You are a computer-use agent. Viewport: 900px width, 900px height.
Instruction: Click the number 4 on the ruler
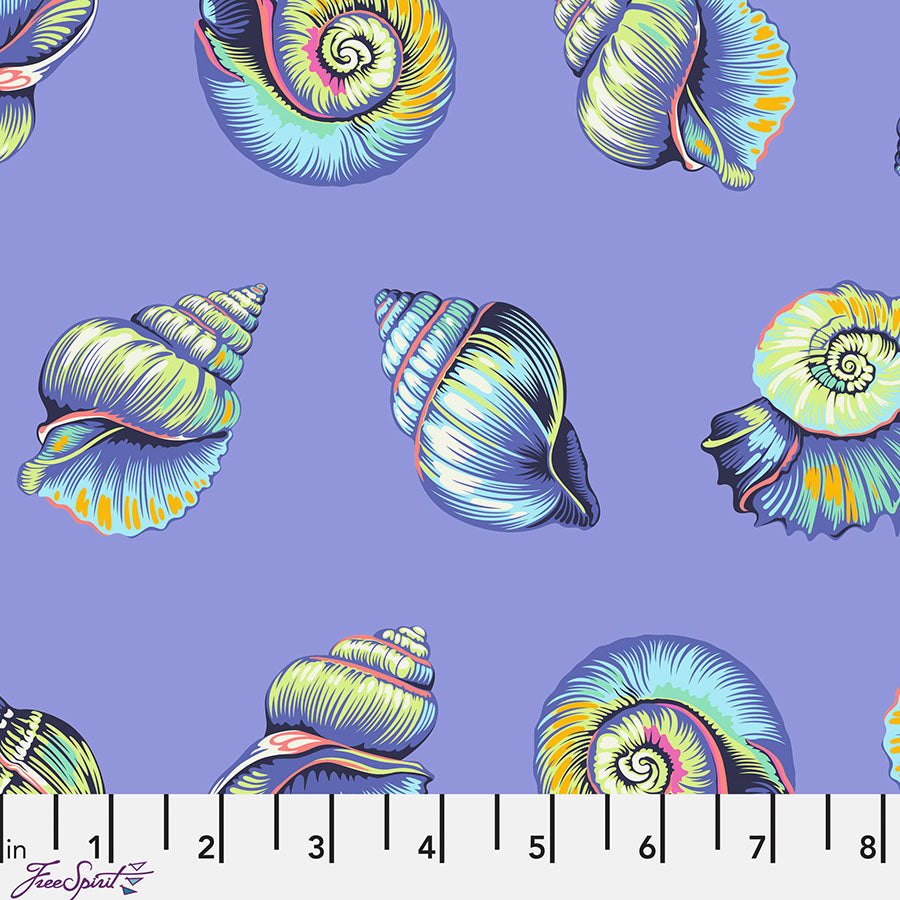[x=427, y=848]
